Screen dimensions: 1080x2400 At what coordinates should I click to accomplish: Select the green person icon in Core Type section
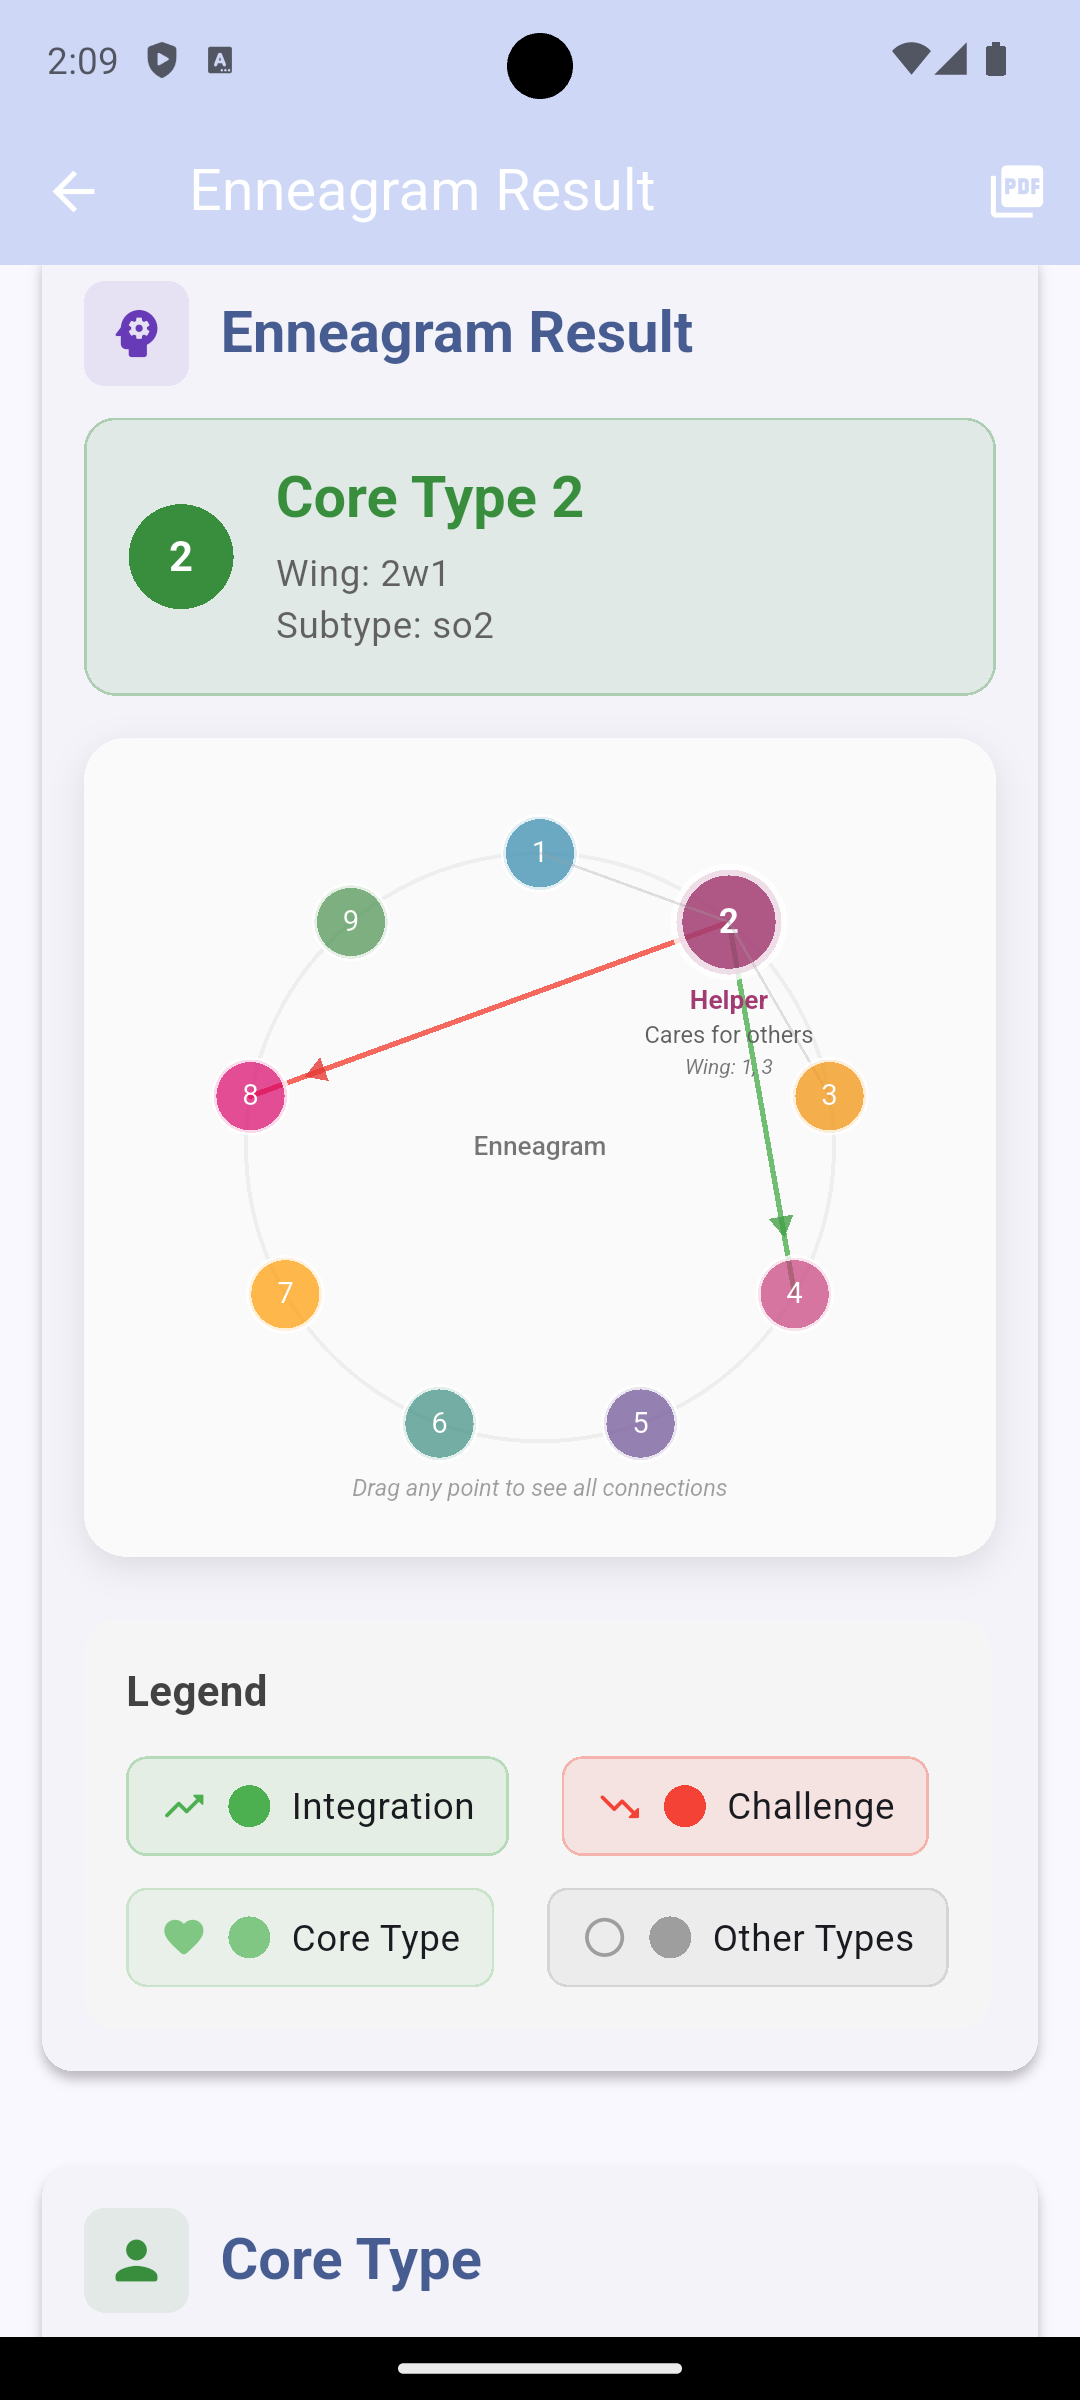[x=136, y=2262]
